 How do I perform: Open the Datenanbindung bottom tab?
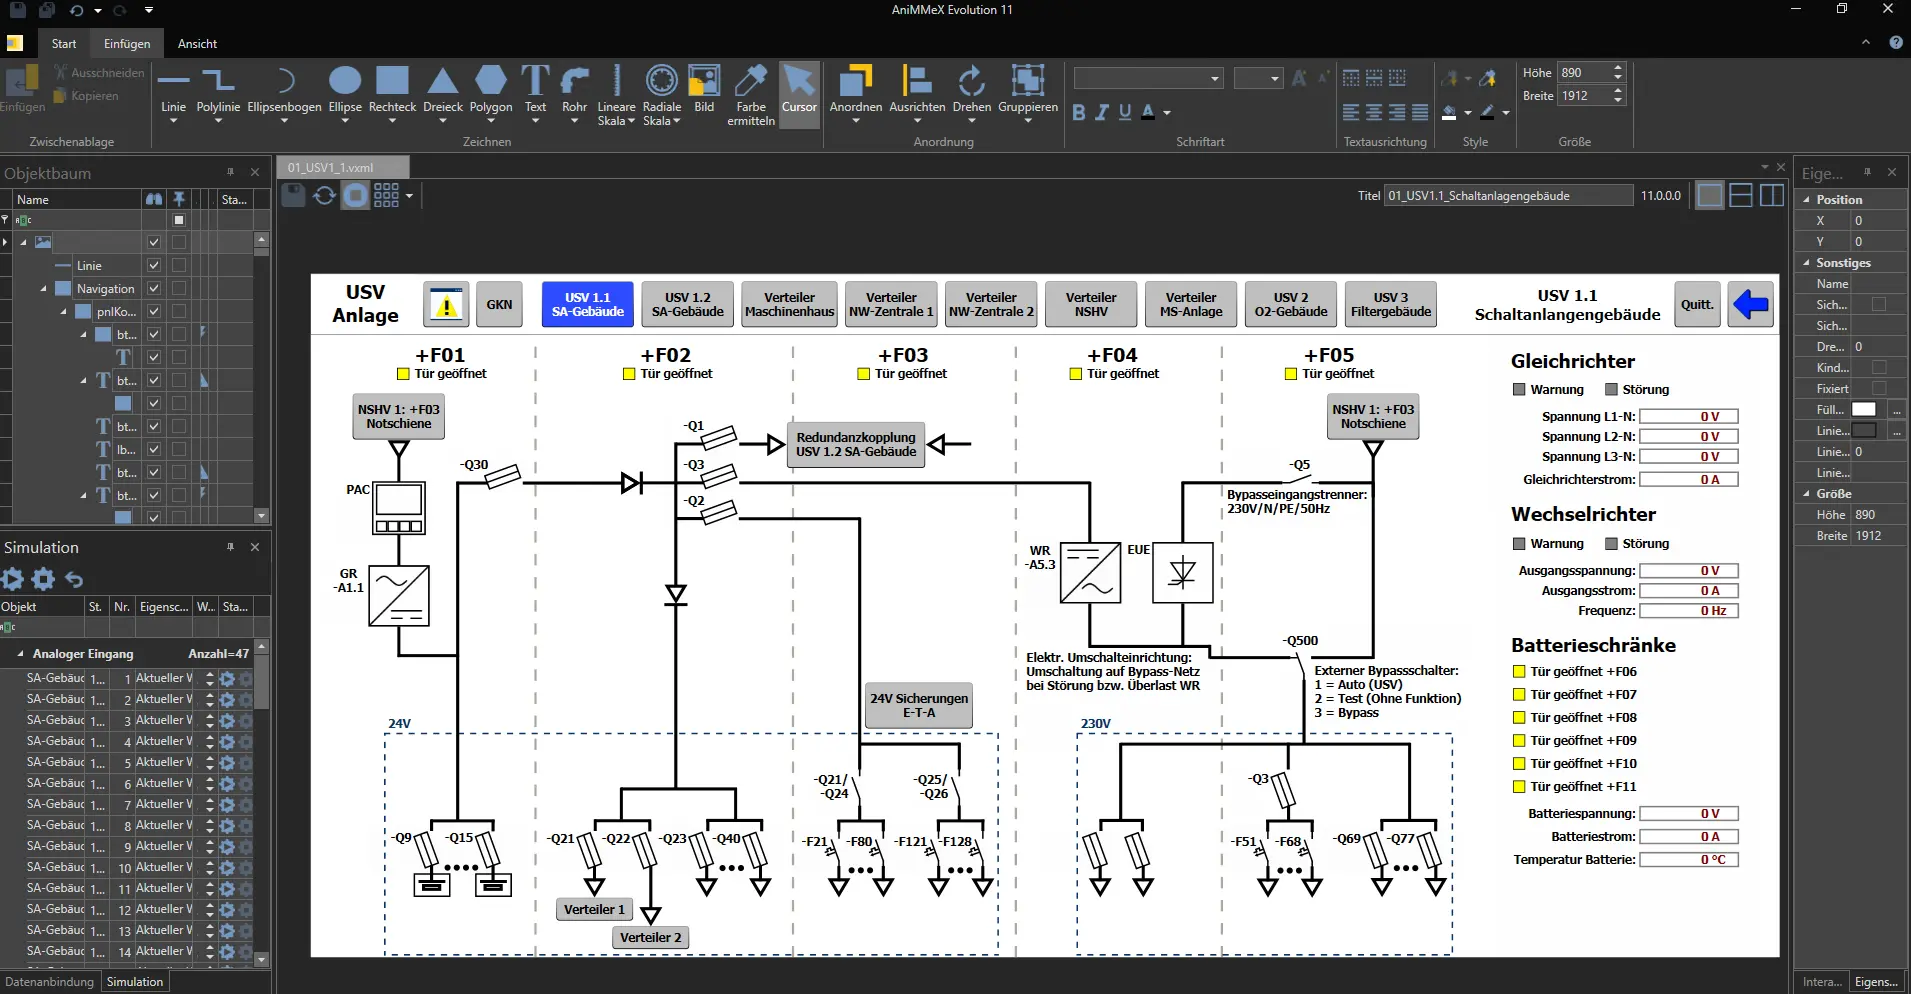click(x=49, y=982)
